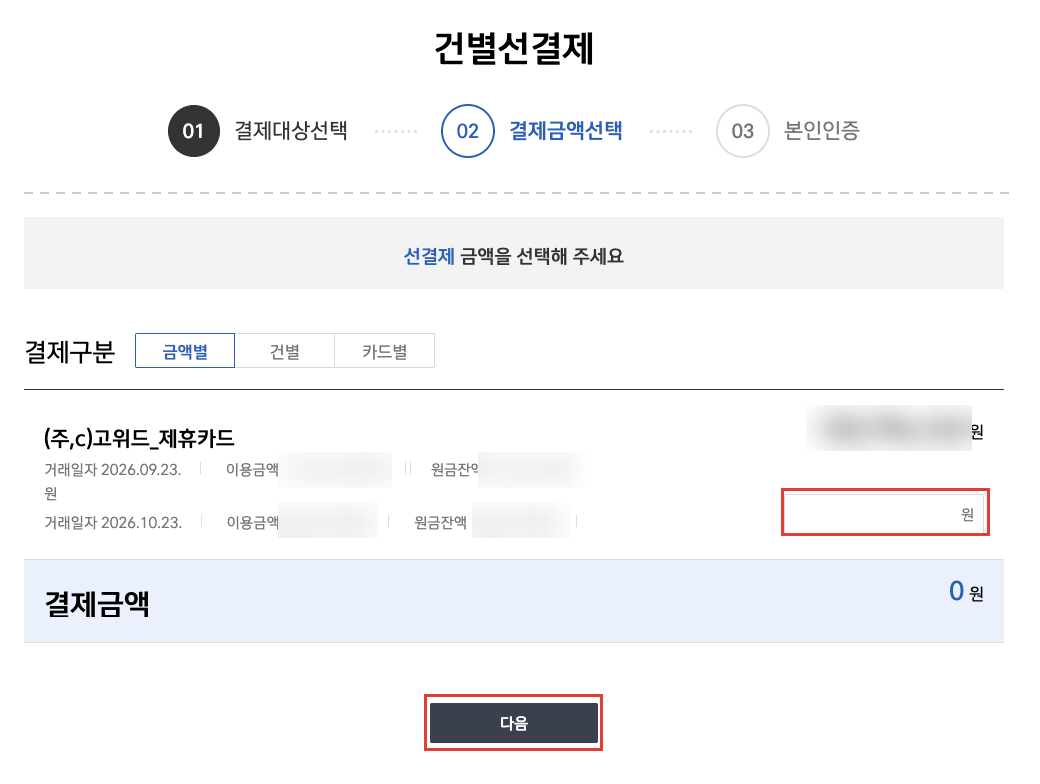Click the 0 원 total payment value
1040x784 pixels.
pos(966,591)
